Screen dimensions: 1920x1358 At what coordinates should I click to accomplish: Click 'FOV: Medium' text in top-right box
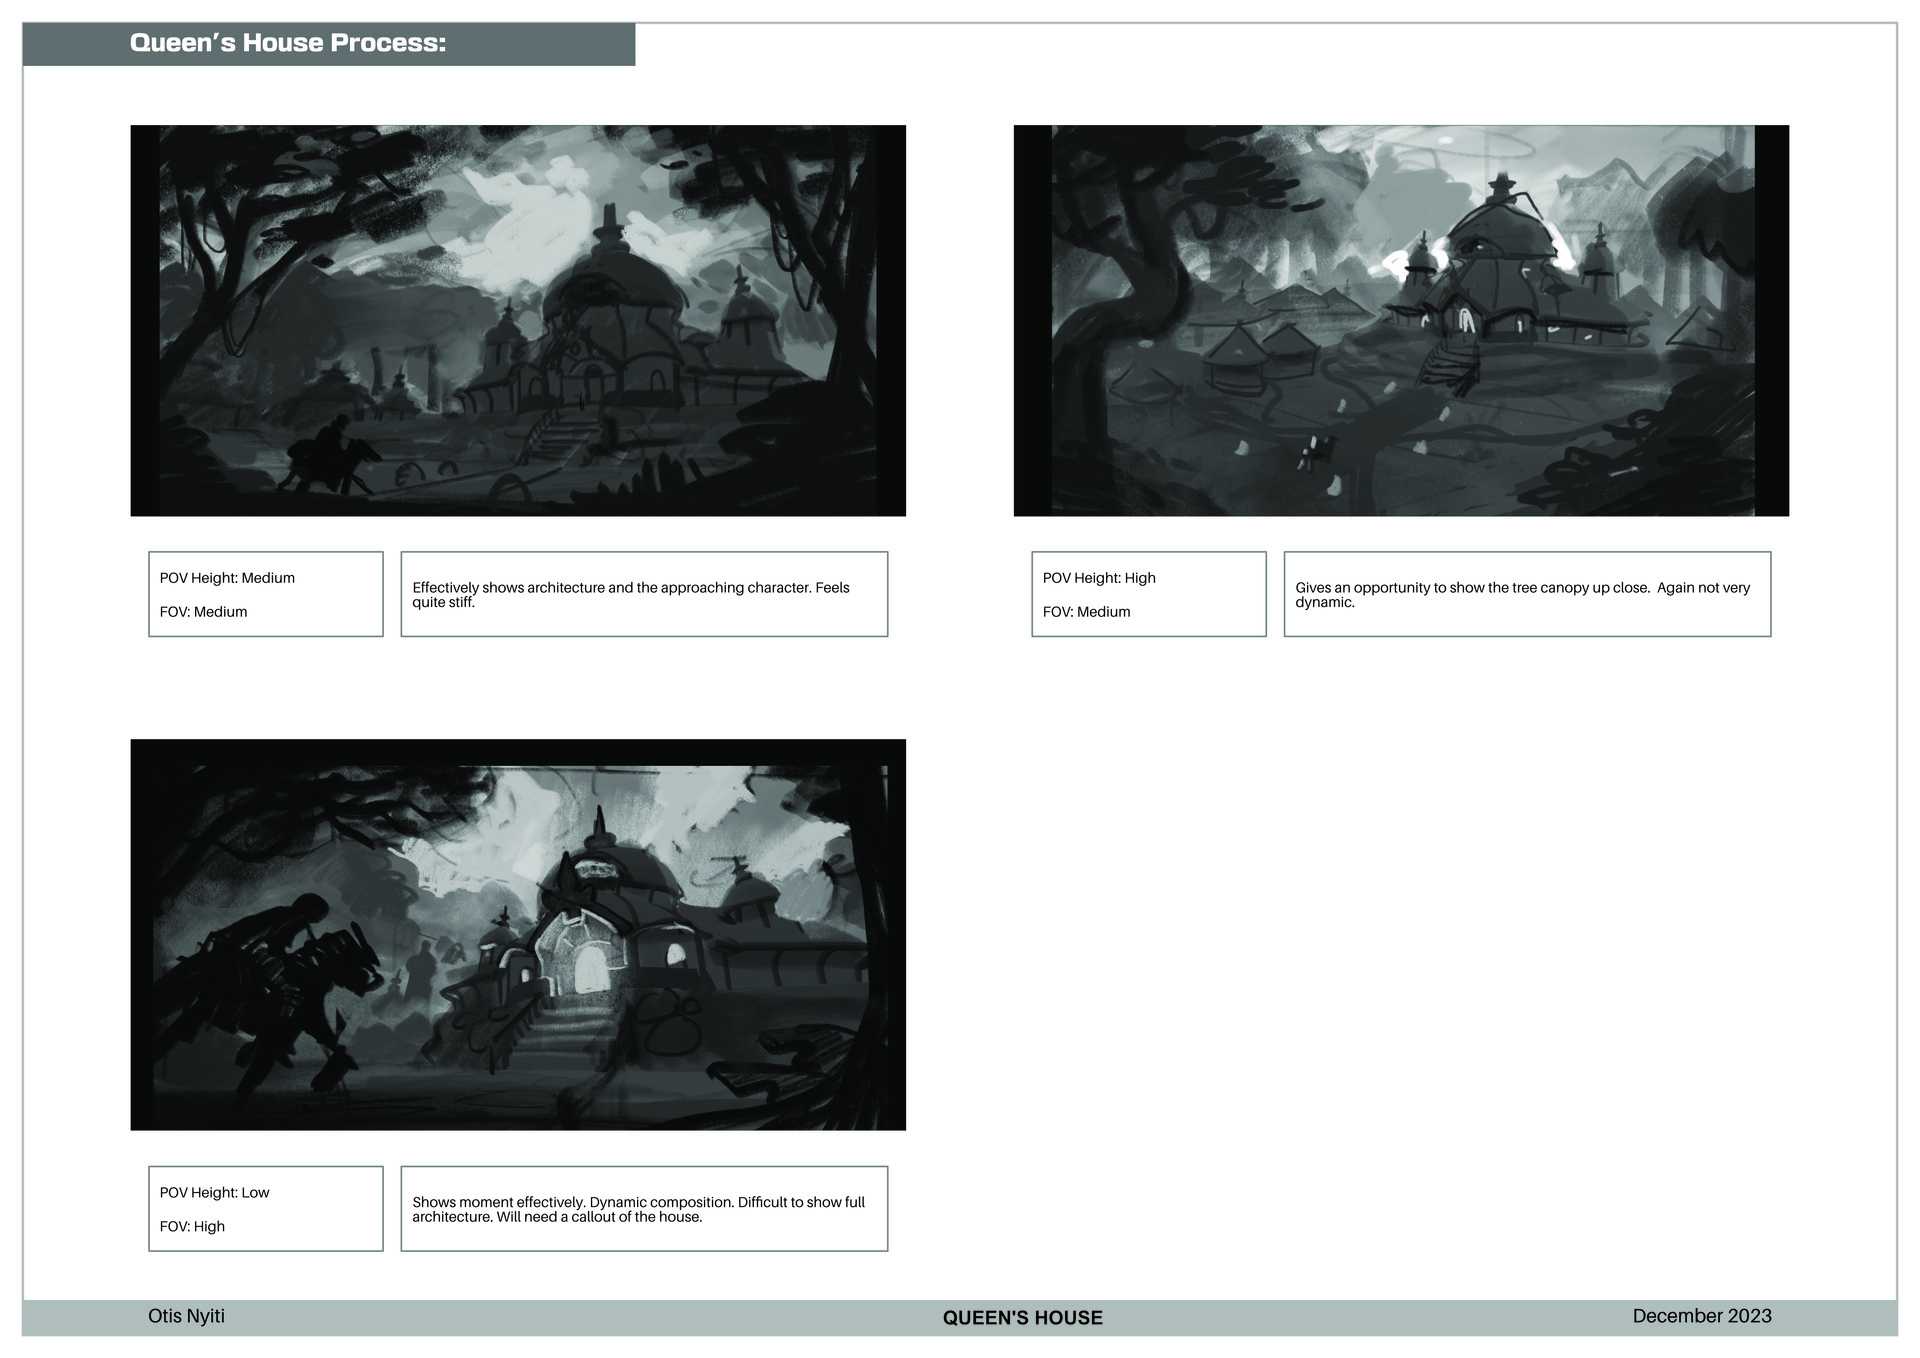[x=1086, y=612]
